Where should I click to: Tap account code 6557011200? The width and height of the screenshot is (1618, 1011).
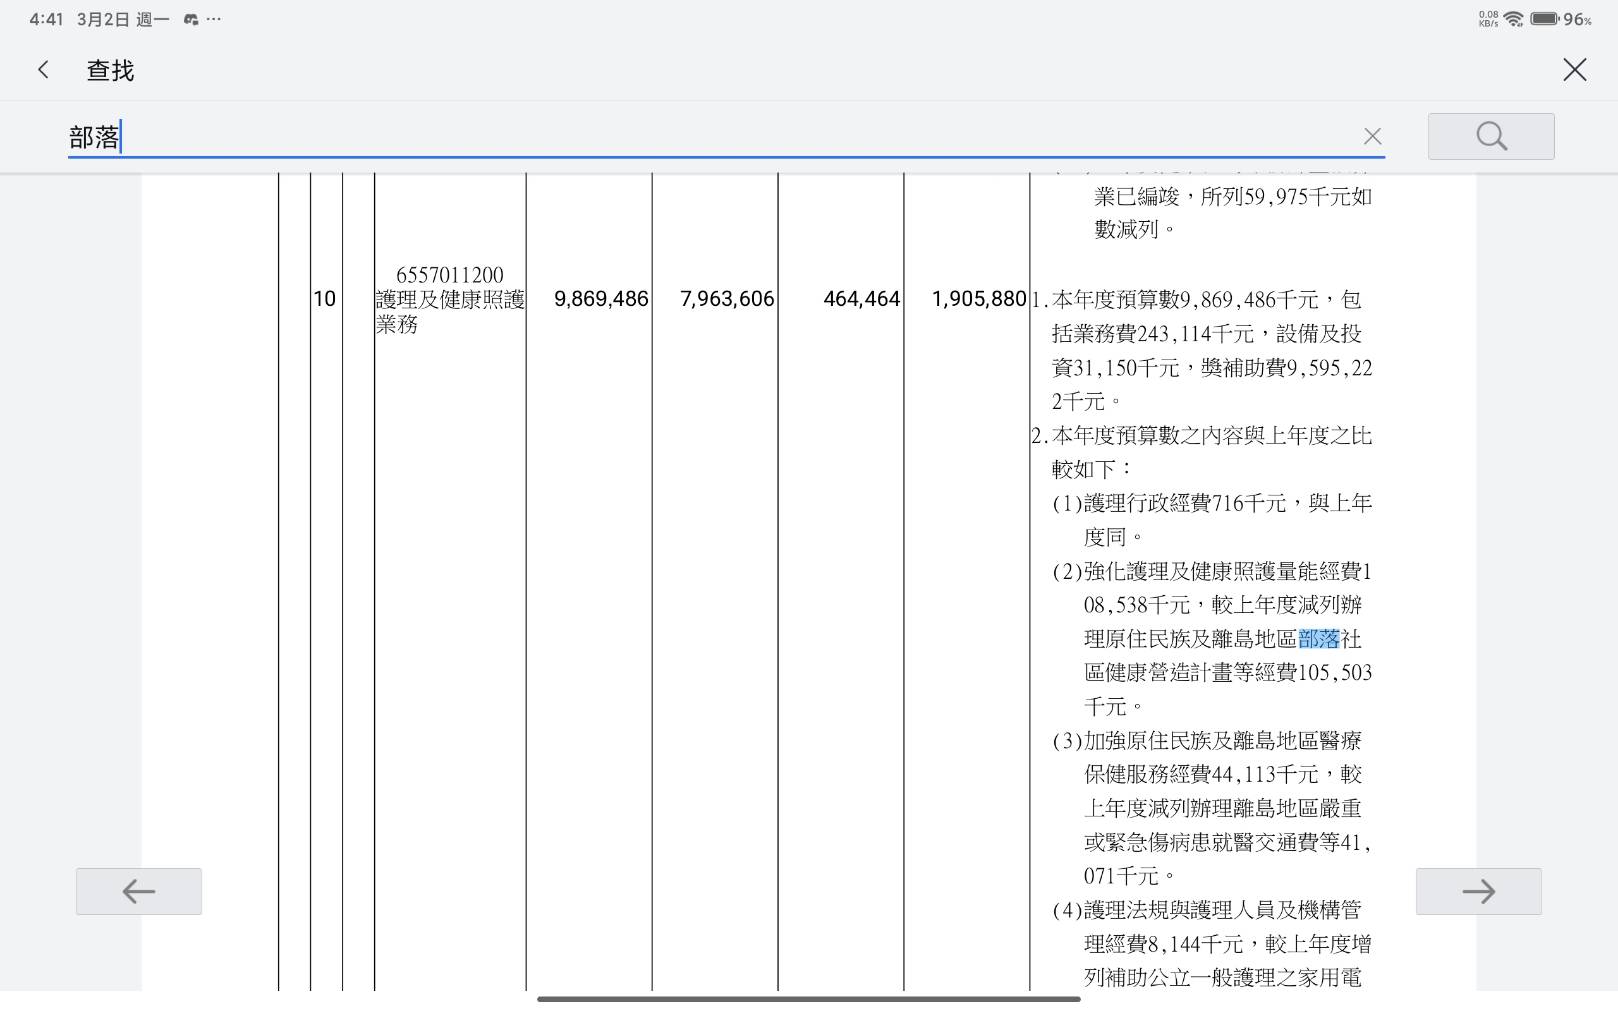[x=449, y=275]
